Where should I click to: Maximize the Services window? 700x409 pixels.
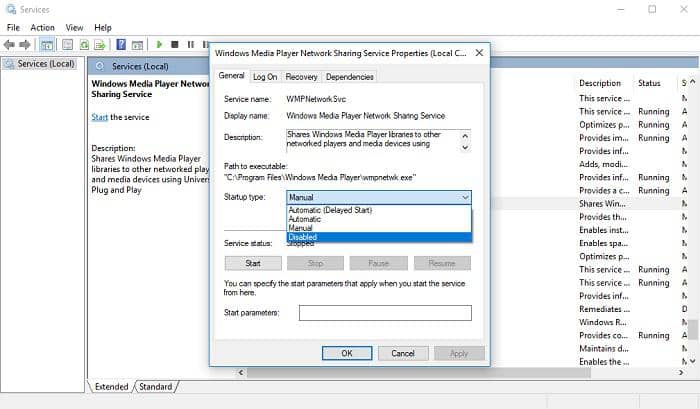(652, 9)
